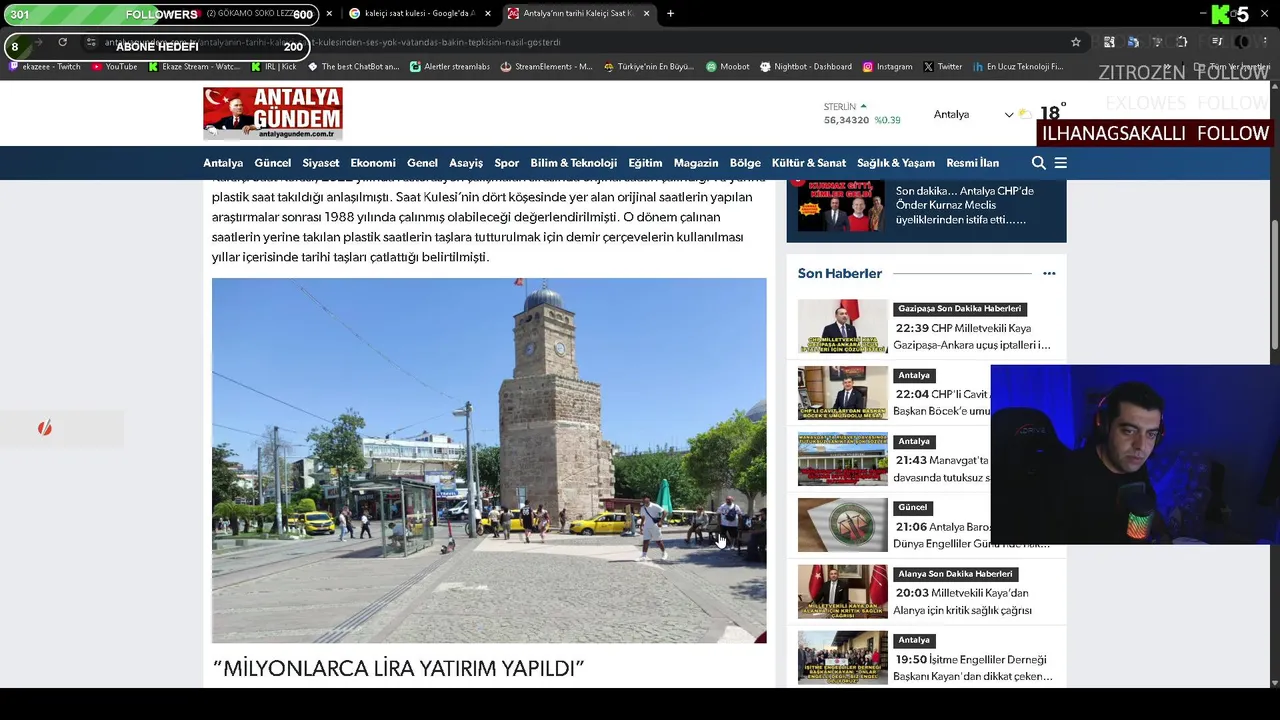
Task: Open the 22:39 CHP Milletvekili Kaya news
Action: (x=973, y=336)
